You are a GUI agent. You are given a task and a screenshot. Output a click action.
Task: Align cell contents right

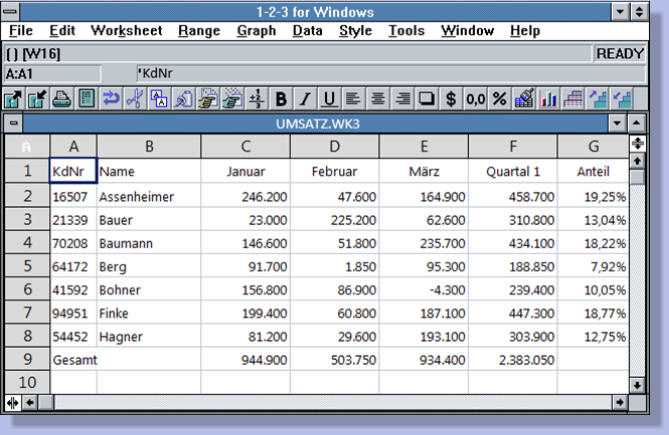[x=402, y=99]
